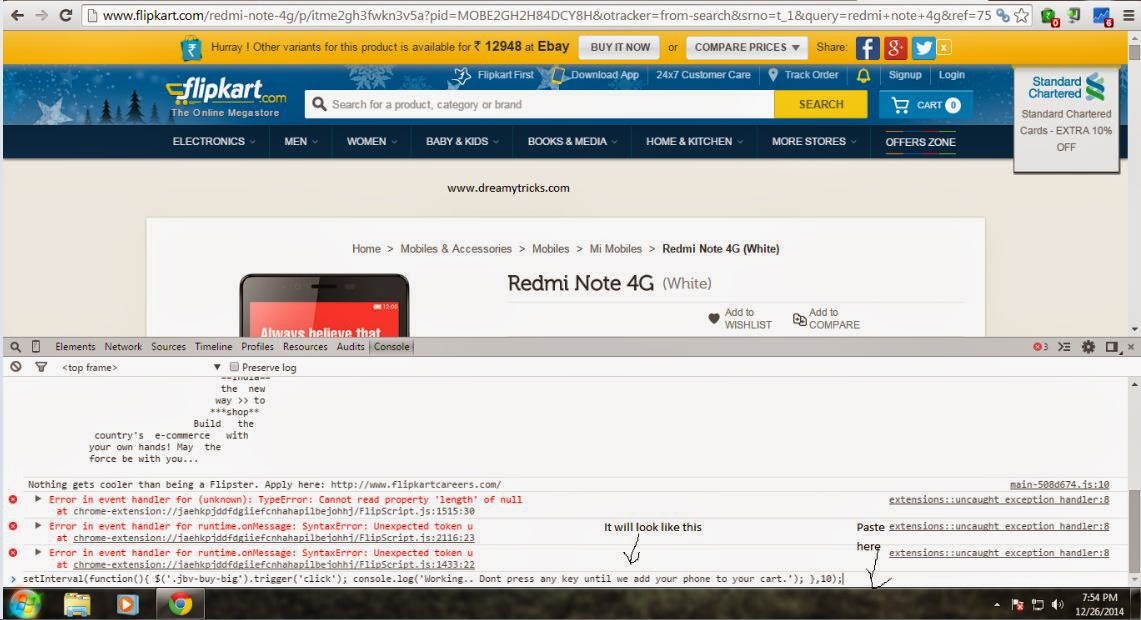Open the COMPARE PRICES dropdown
This screenshot has width=1141, height=620.
[x=747, y=47]
